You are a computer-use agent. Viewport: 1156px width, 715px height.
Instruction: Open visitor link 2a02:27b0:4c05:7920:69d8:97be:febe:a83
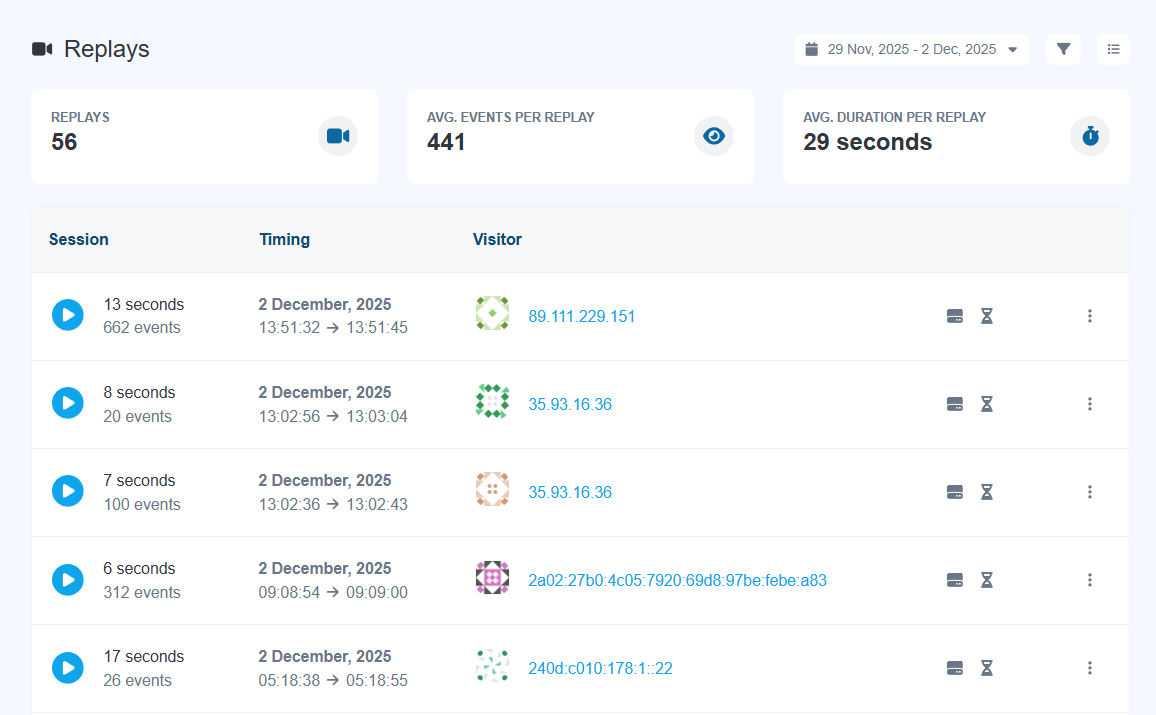coord(677,580)
